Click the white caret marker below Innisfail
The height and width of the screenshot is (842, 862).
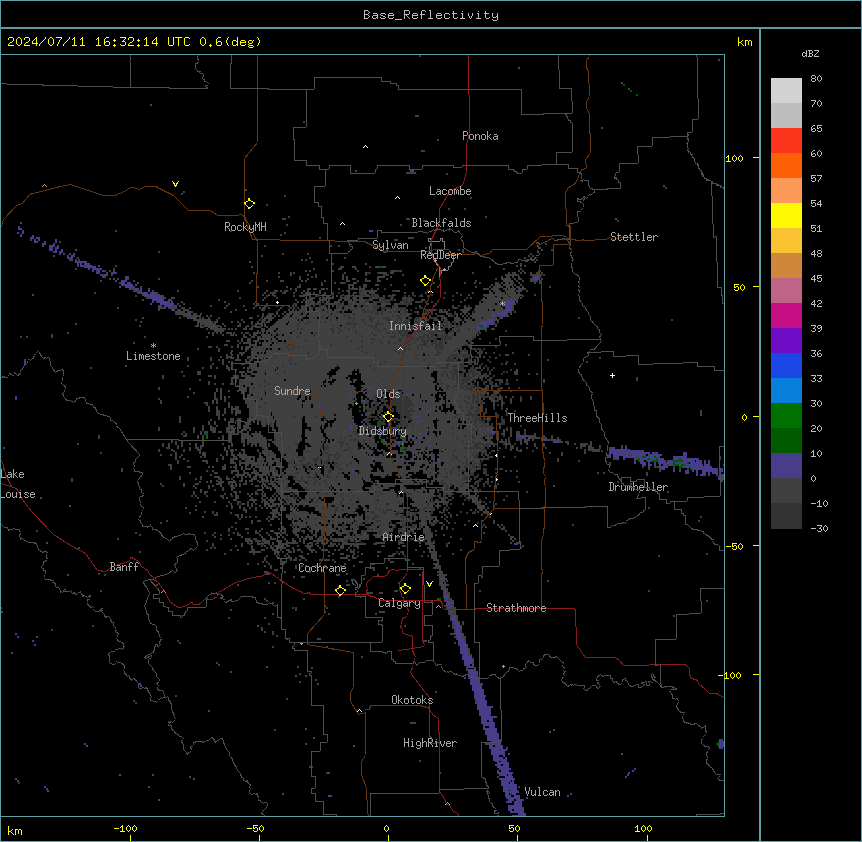400,348
